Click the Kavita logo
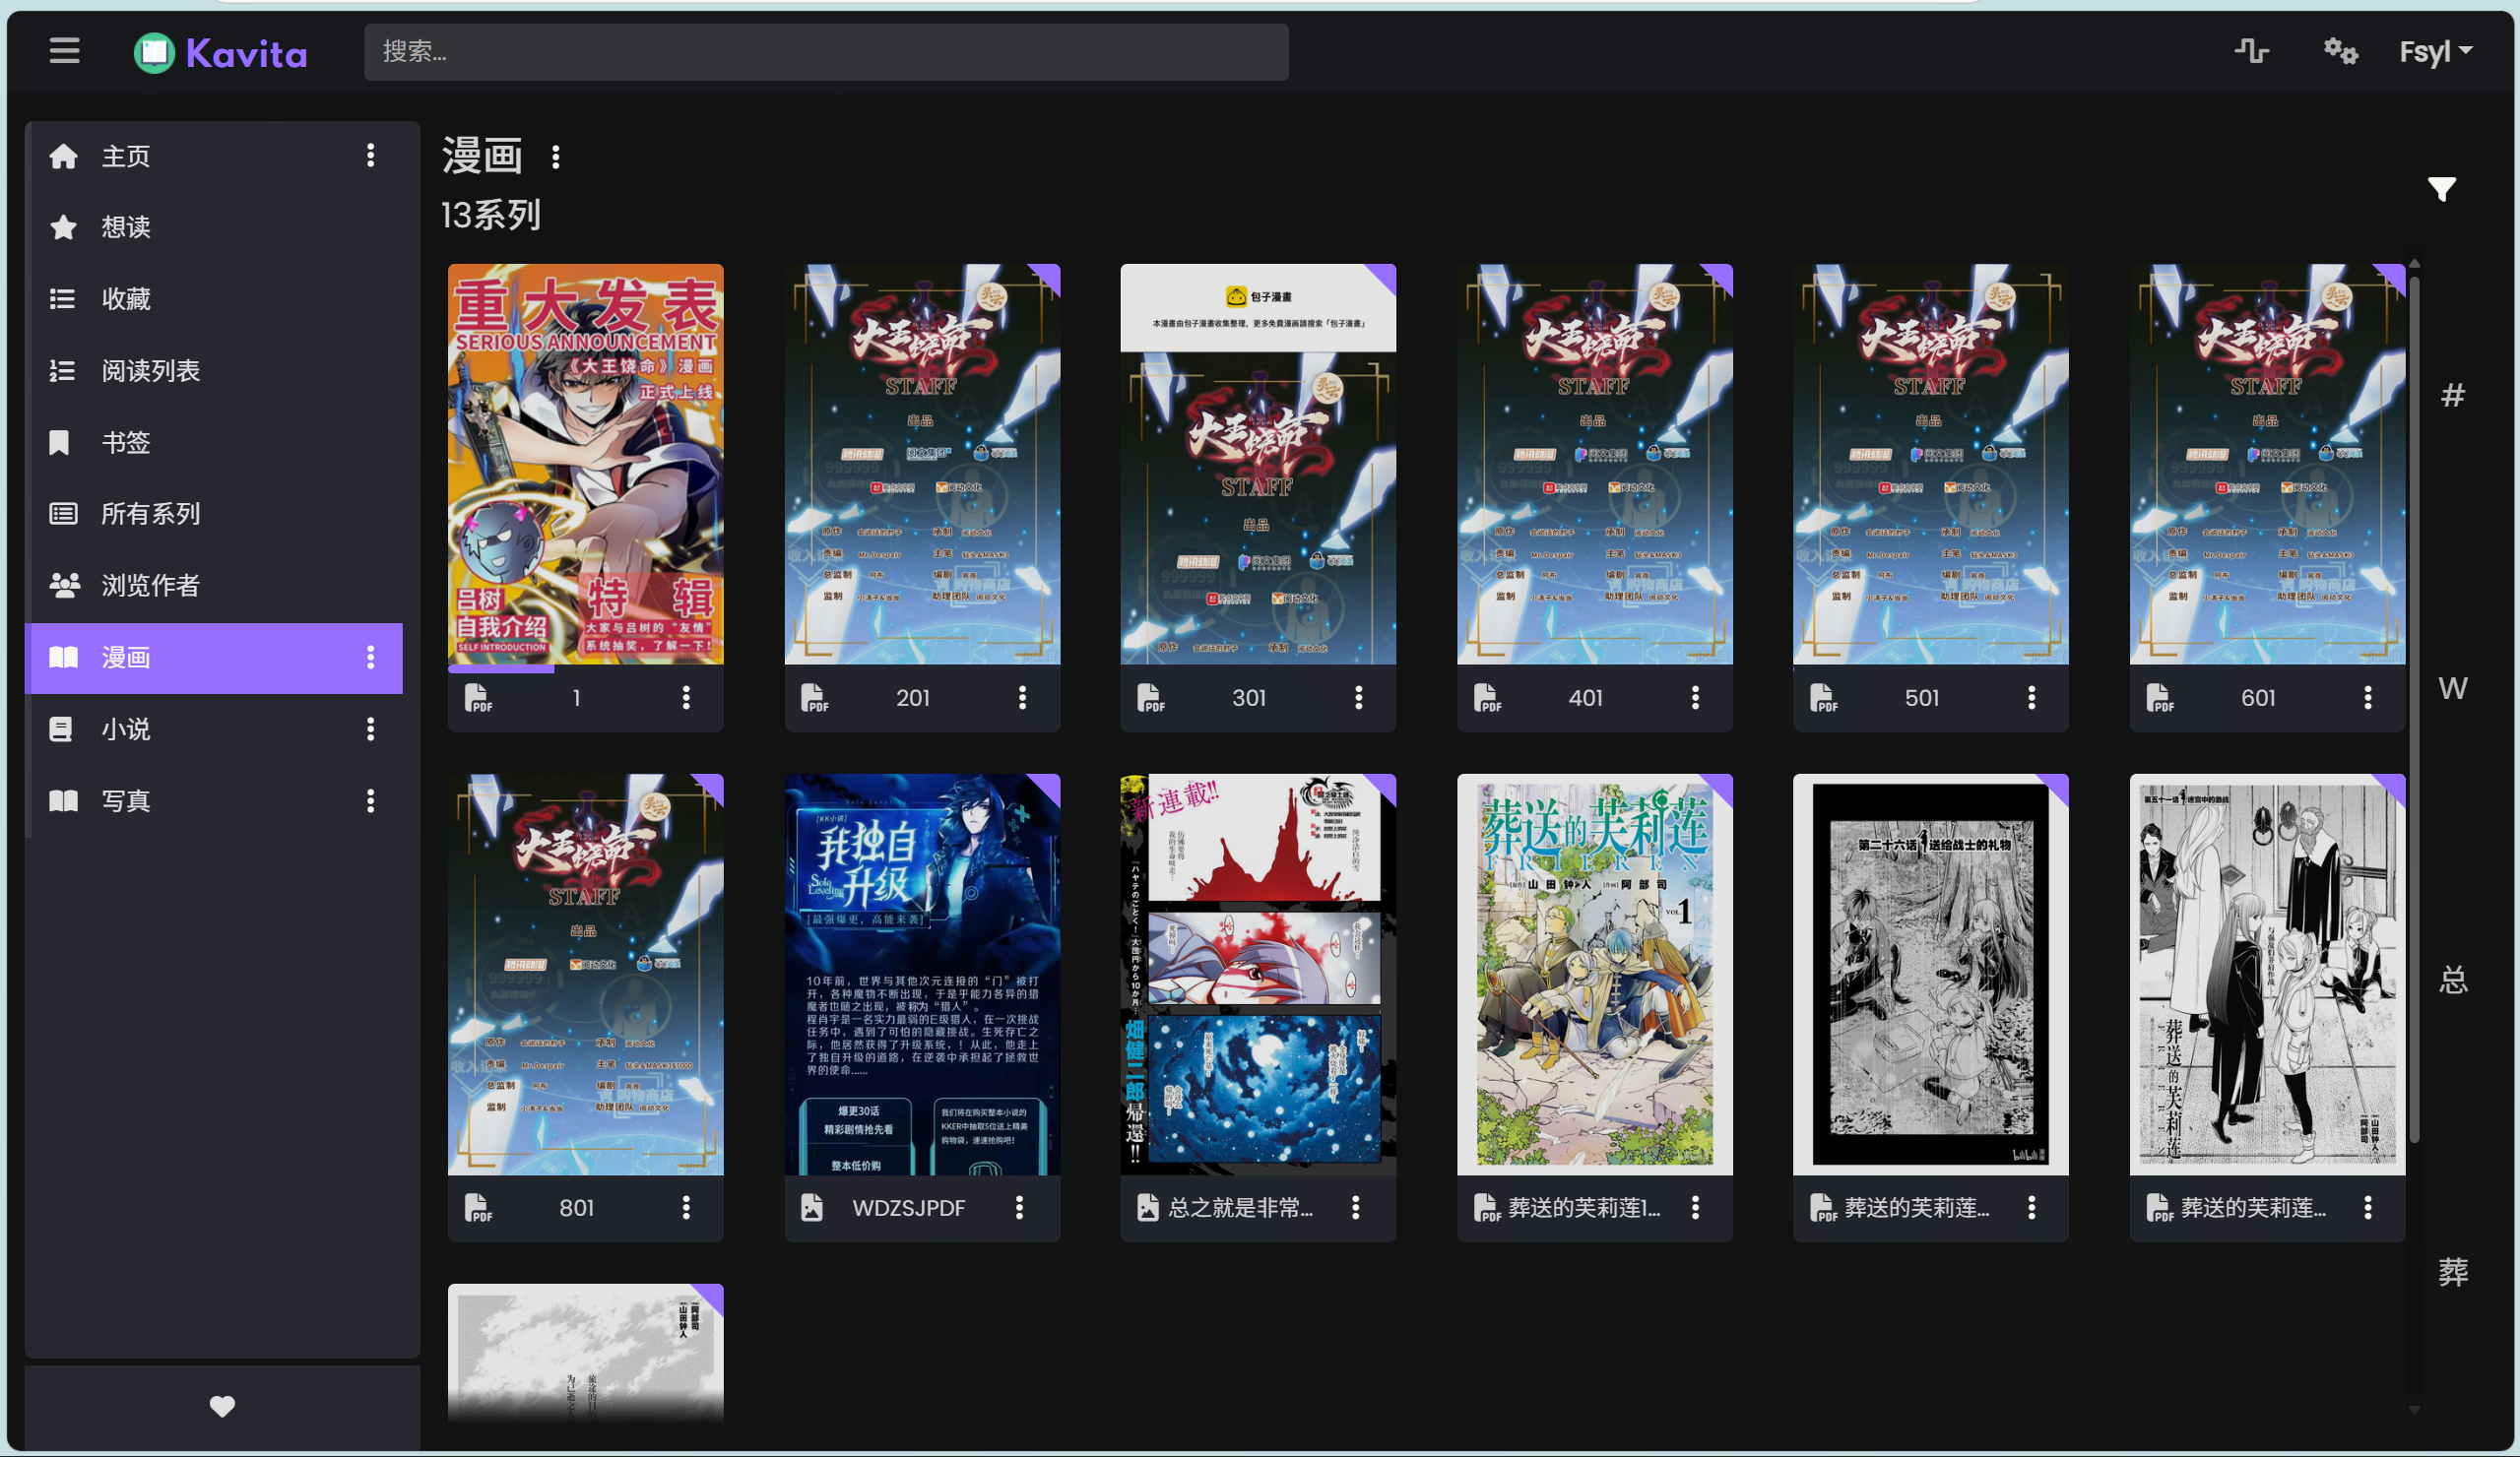Viewport: 2520px width, 1457px height. click(x=221, y=53)
